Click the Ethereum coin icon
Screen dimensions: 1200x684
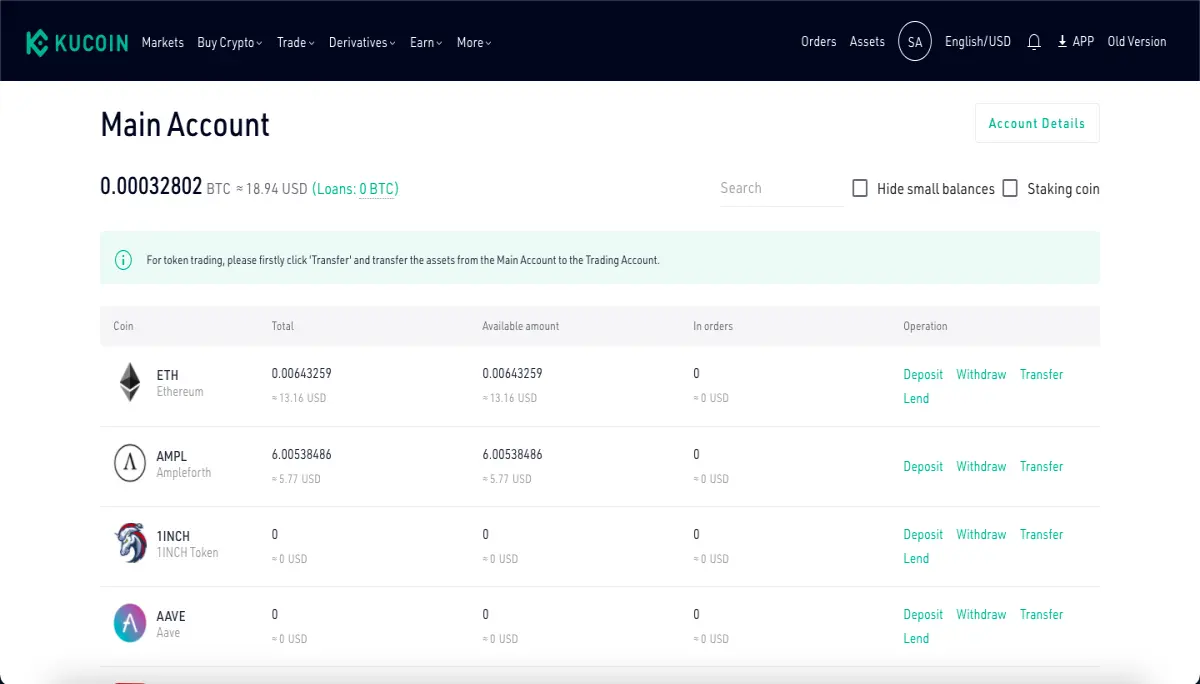coord(130,382)
